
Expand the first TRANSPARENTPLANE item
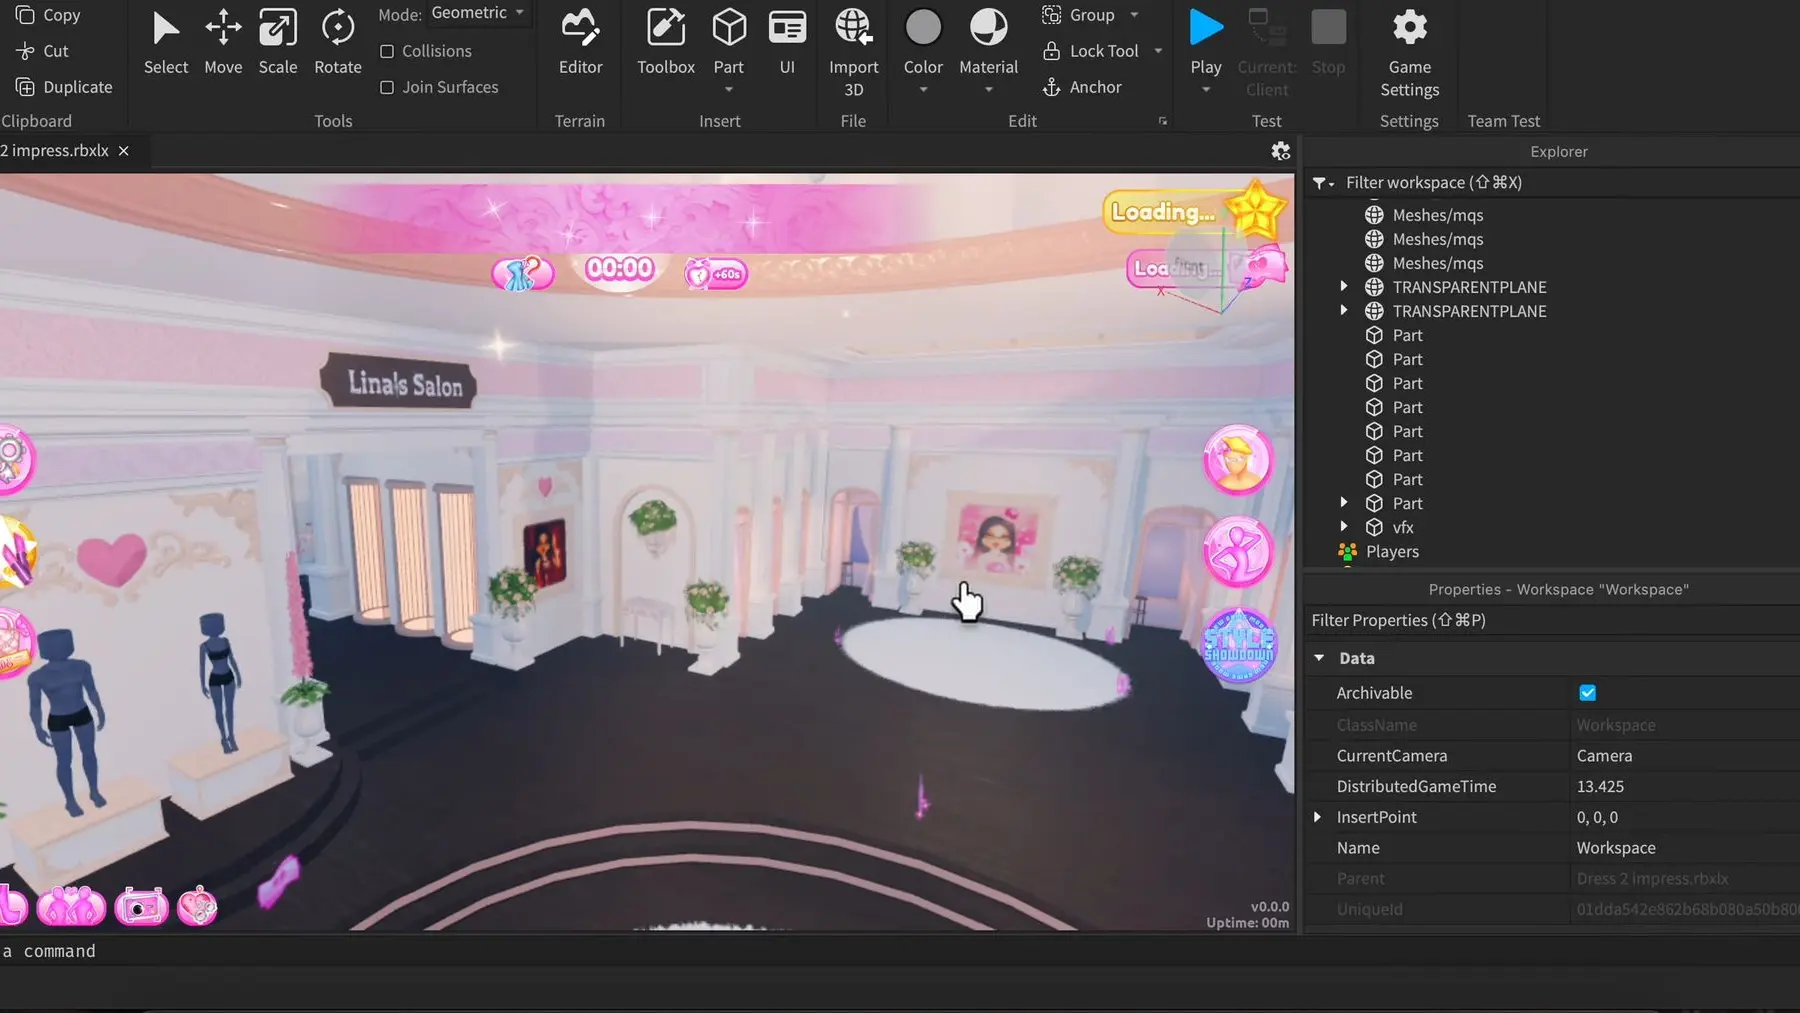click(1344, 287)
